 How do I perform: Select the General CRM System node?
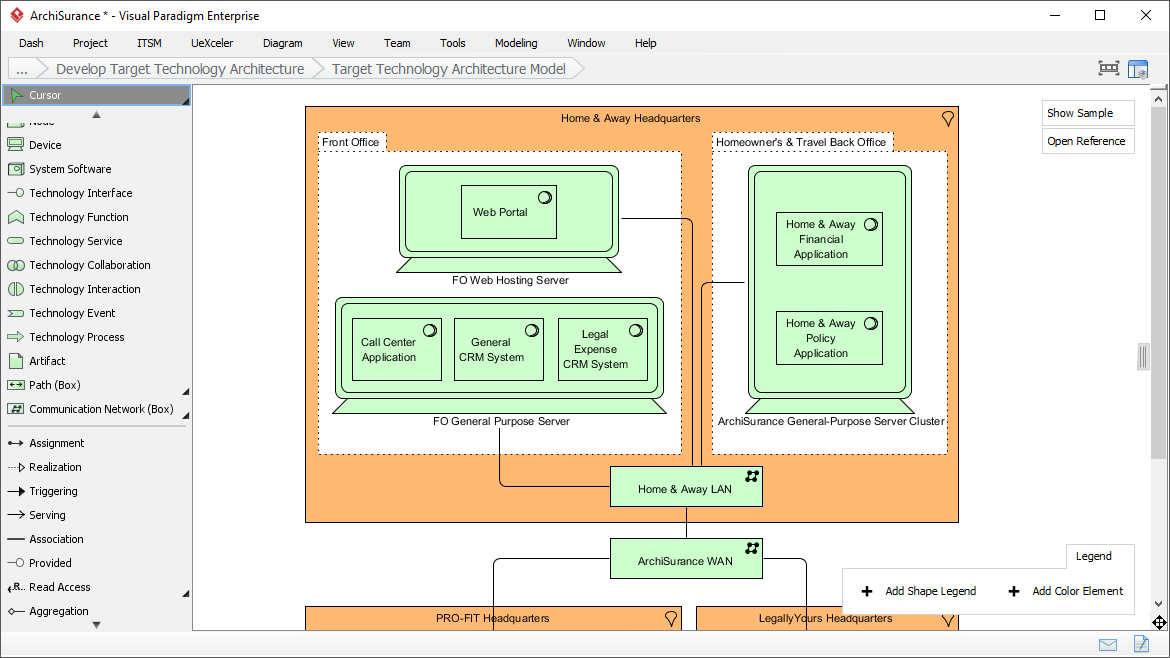coord(498,349)
